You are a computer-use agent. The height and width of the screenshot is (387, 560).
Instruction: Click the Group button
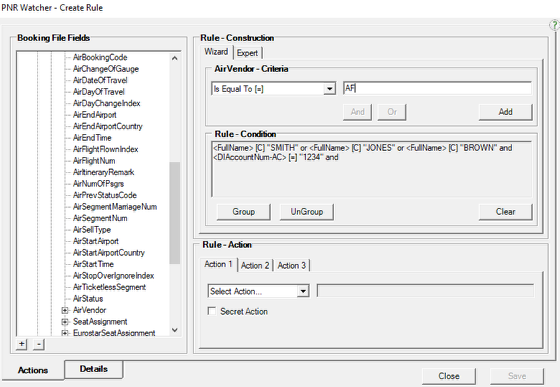[244, 212]
